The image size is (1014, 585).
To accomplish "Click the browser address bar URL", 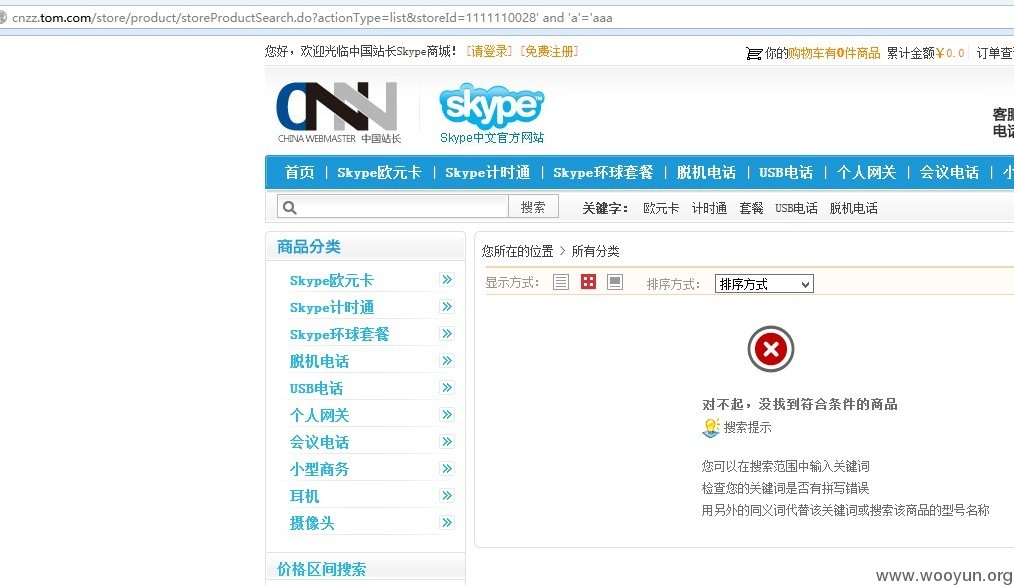I will (312, 17).
